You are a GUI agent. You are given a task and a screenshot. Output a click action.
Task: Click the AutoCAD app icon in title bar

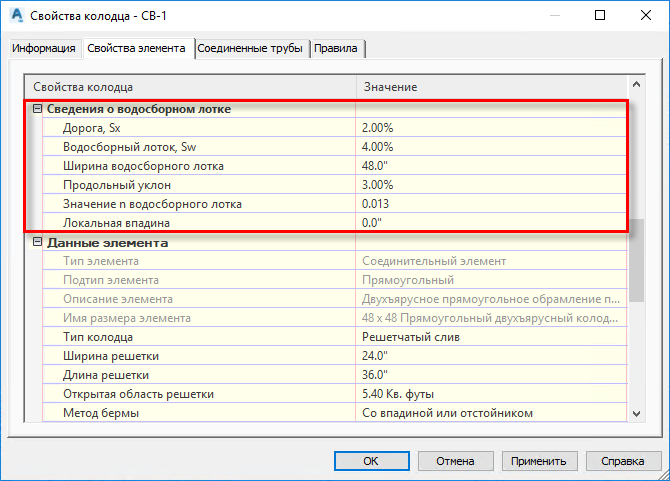coord(17,15)
